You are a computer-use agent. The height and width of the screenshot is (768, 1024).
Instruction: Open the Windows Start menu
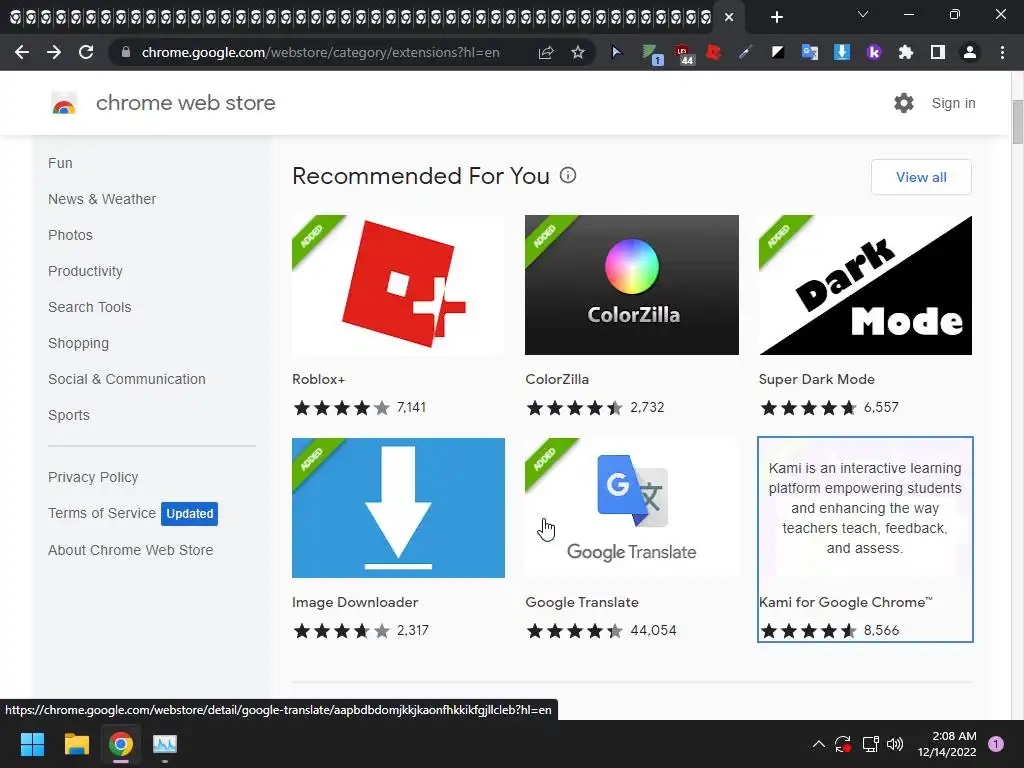click(32, 744)
